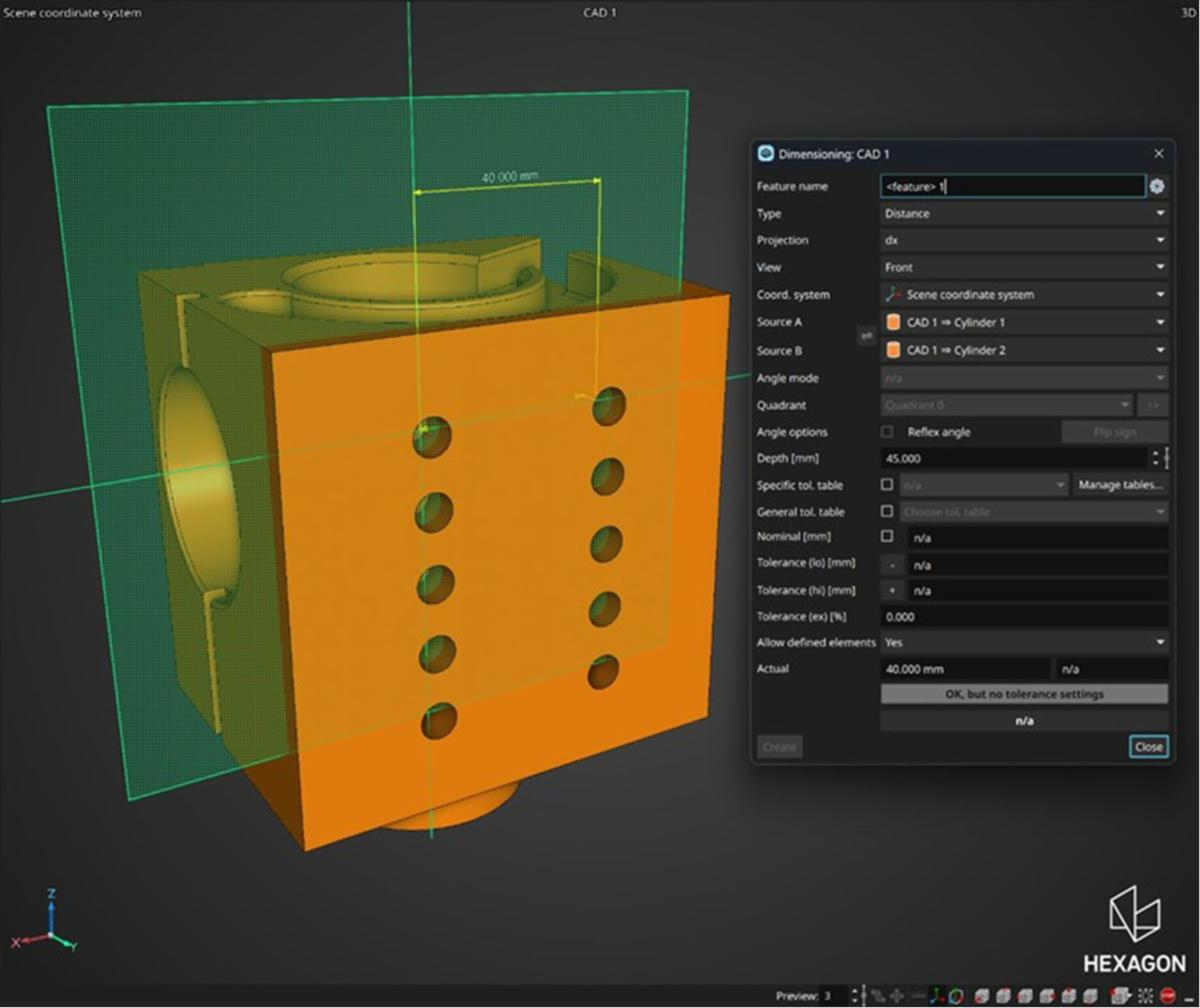Click the Depth [mm] stepper arrows
The width and height of the screenshot is (1200, 1008).
(1157, 458)
